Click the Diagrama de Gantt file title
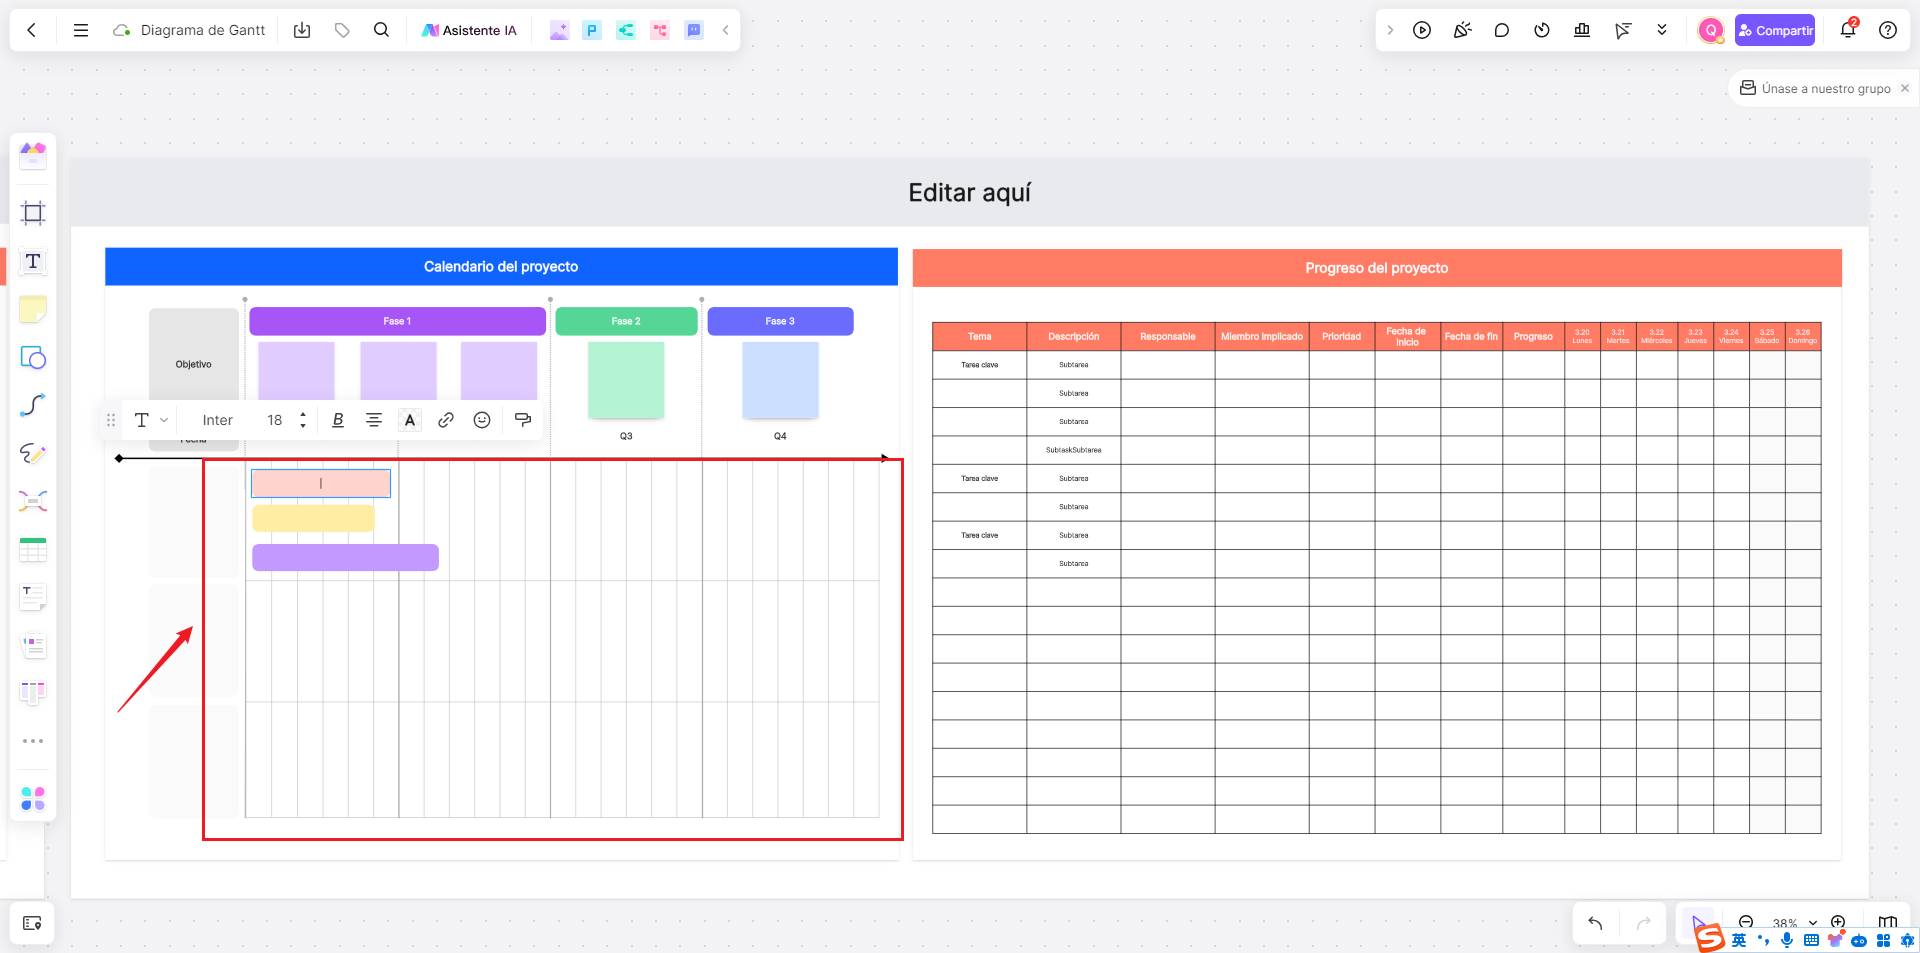This screenshot has width=1920, height=953. click(x=203, y=30)
